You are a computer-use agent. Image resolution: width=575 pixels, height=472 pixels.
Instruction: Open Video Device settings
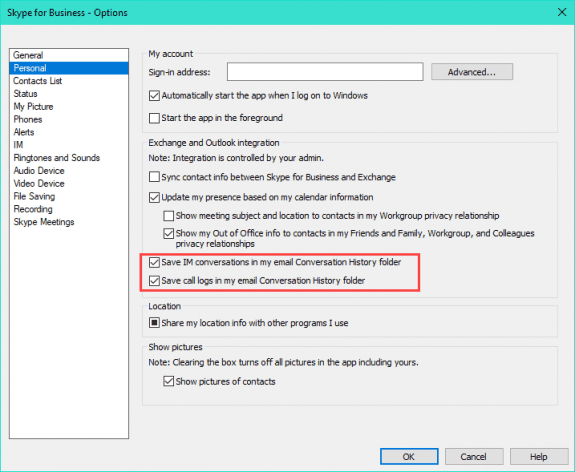69,183
